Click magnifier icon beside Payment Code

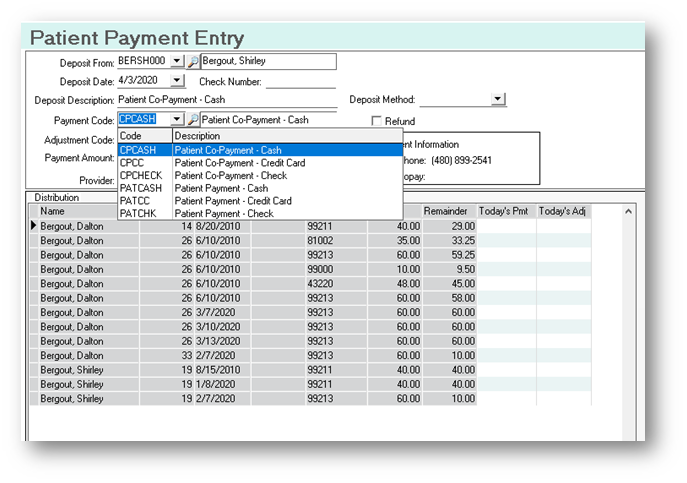point(193,120)
